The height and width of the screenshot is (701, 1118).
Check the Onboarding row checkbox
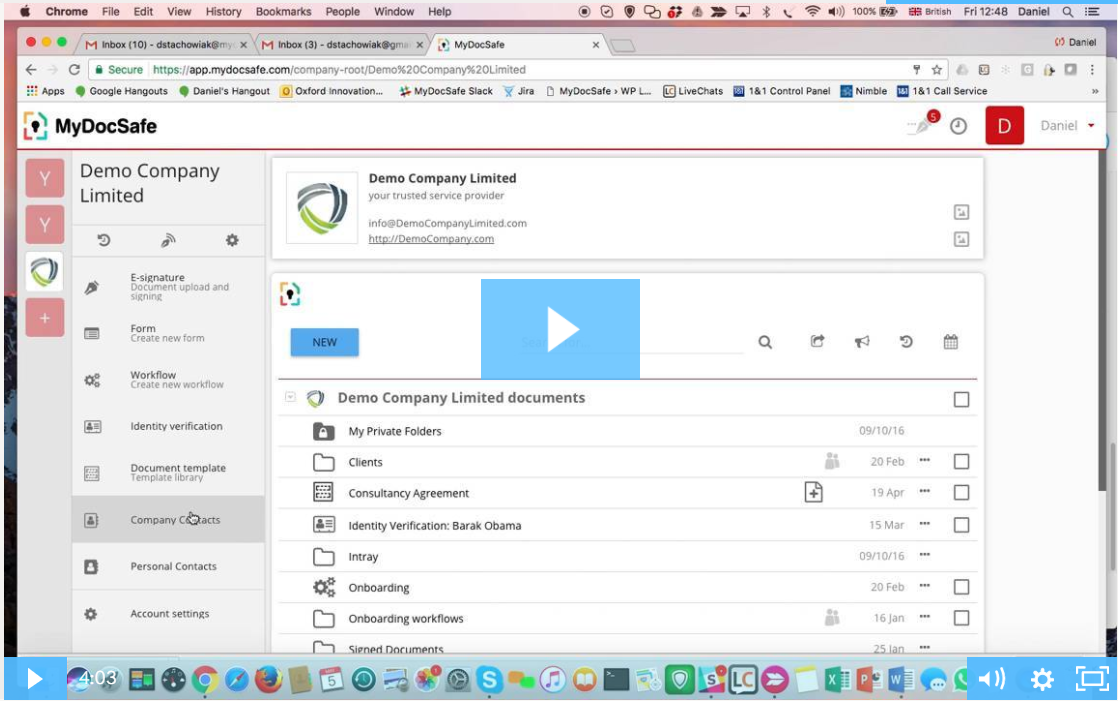tap(961, 587)
